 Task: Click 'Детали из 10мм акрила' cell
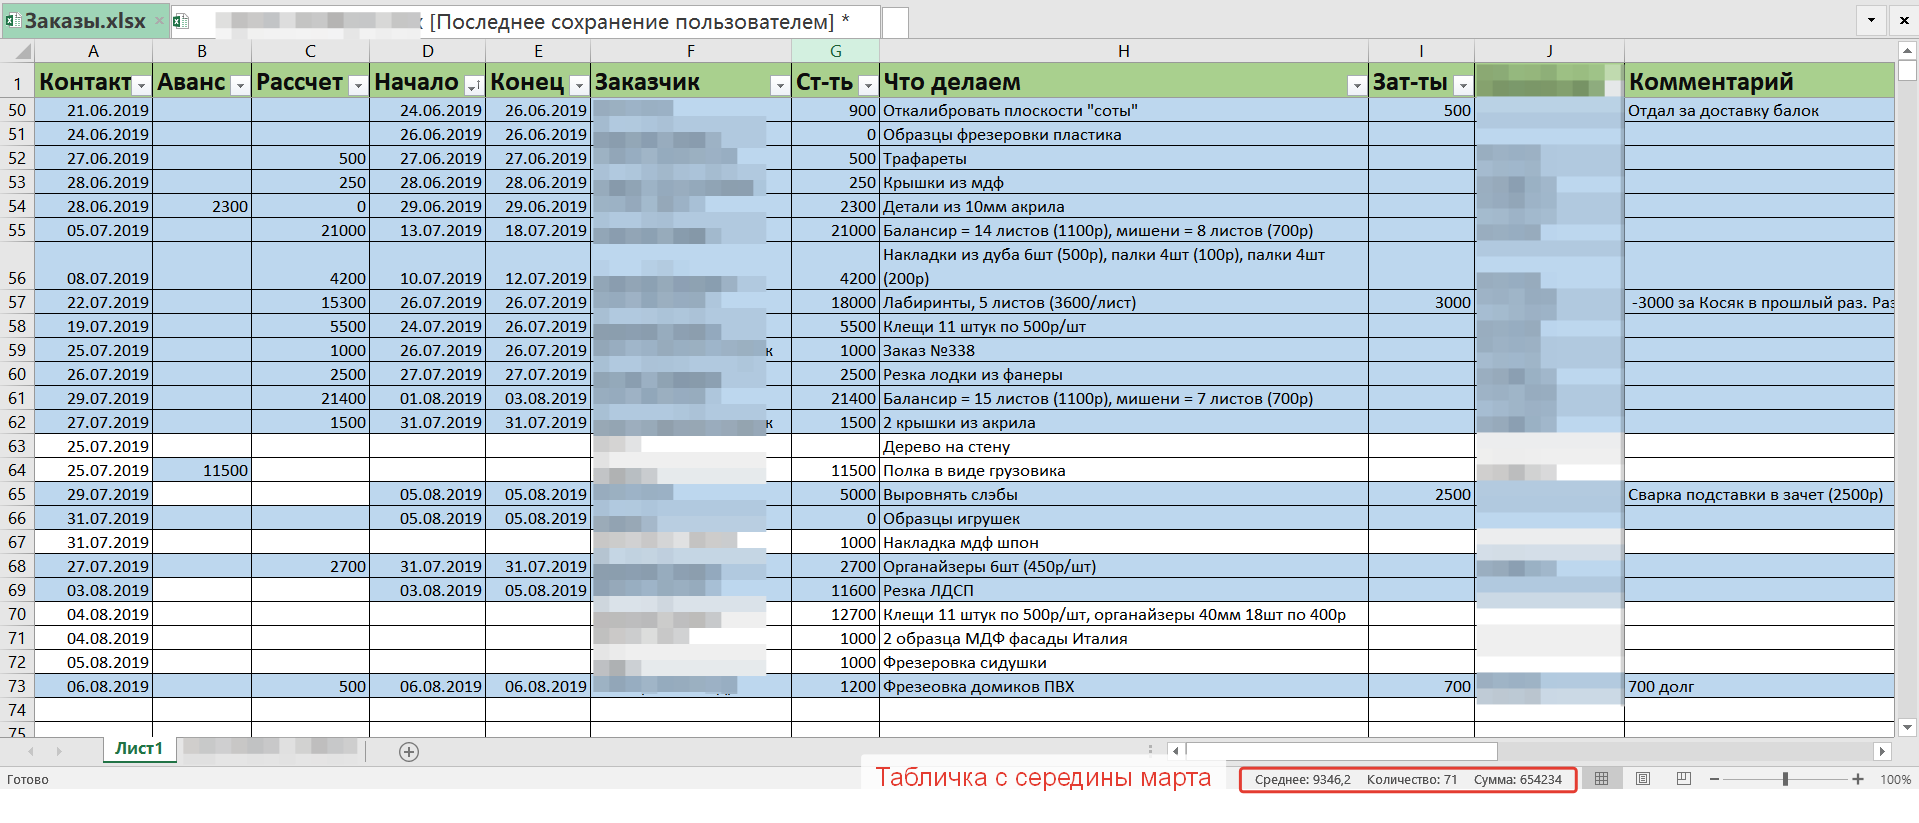[1124, 206]
